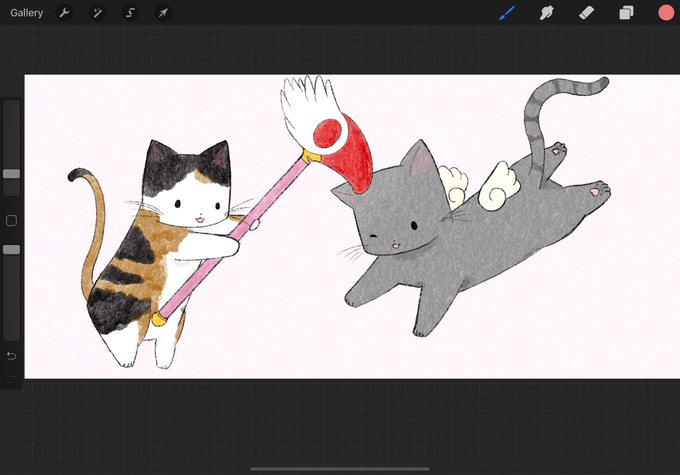
Task: Select the Smudge finger tool
Action: click(546, 13)
